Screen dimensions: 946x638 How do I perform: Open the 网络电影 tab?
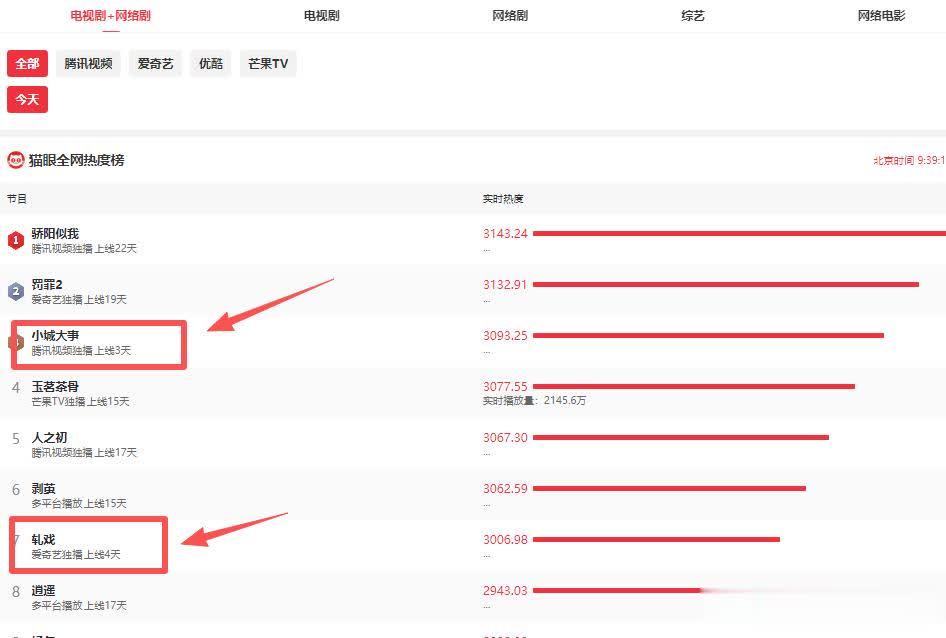881,16
